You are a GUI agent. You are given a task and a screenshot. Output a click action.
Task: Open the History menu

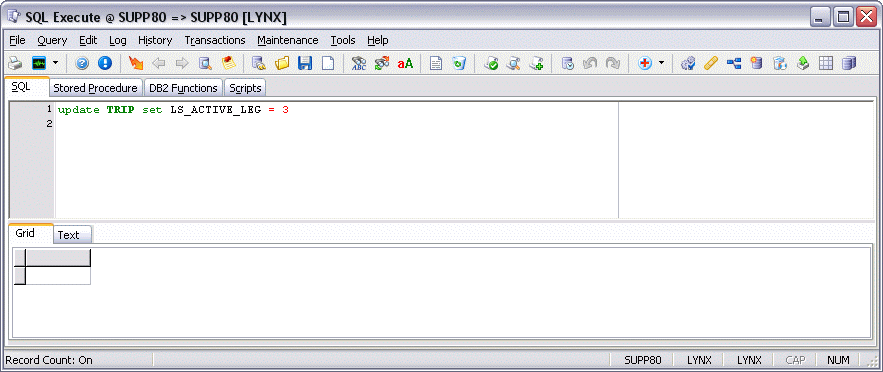coord(155,40)
